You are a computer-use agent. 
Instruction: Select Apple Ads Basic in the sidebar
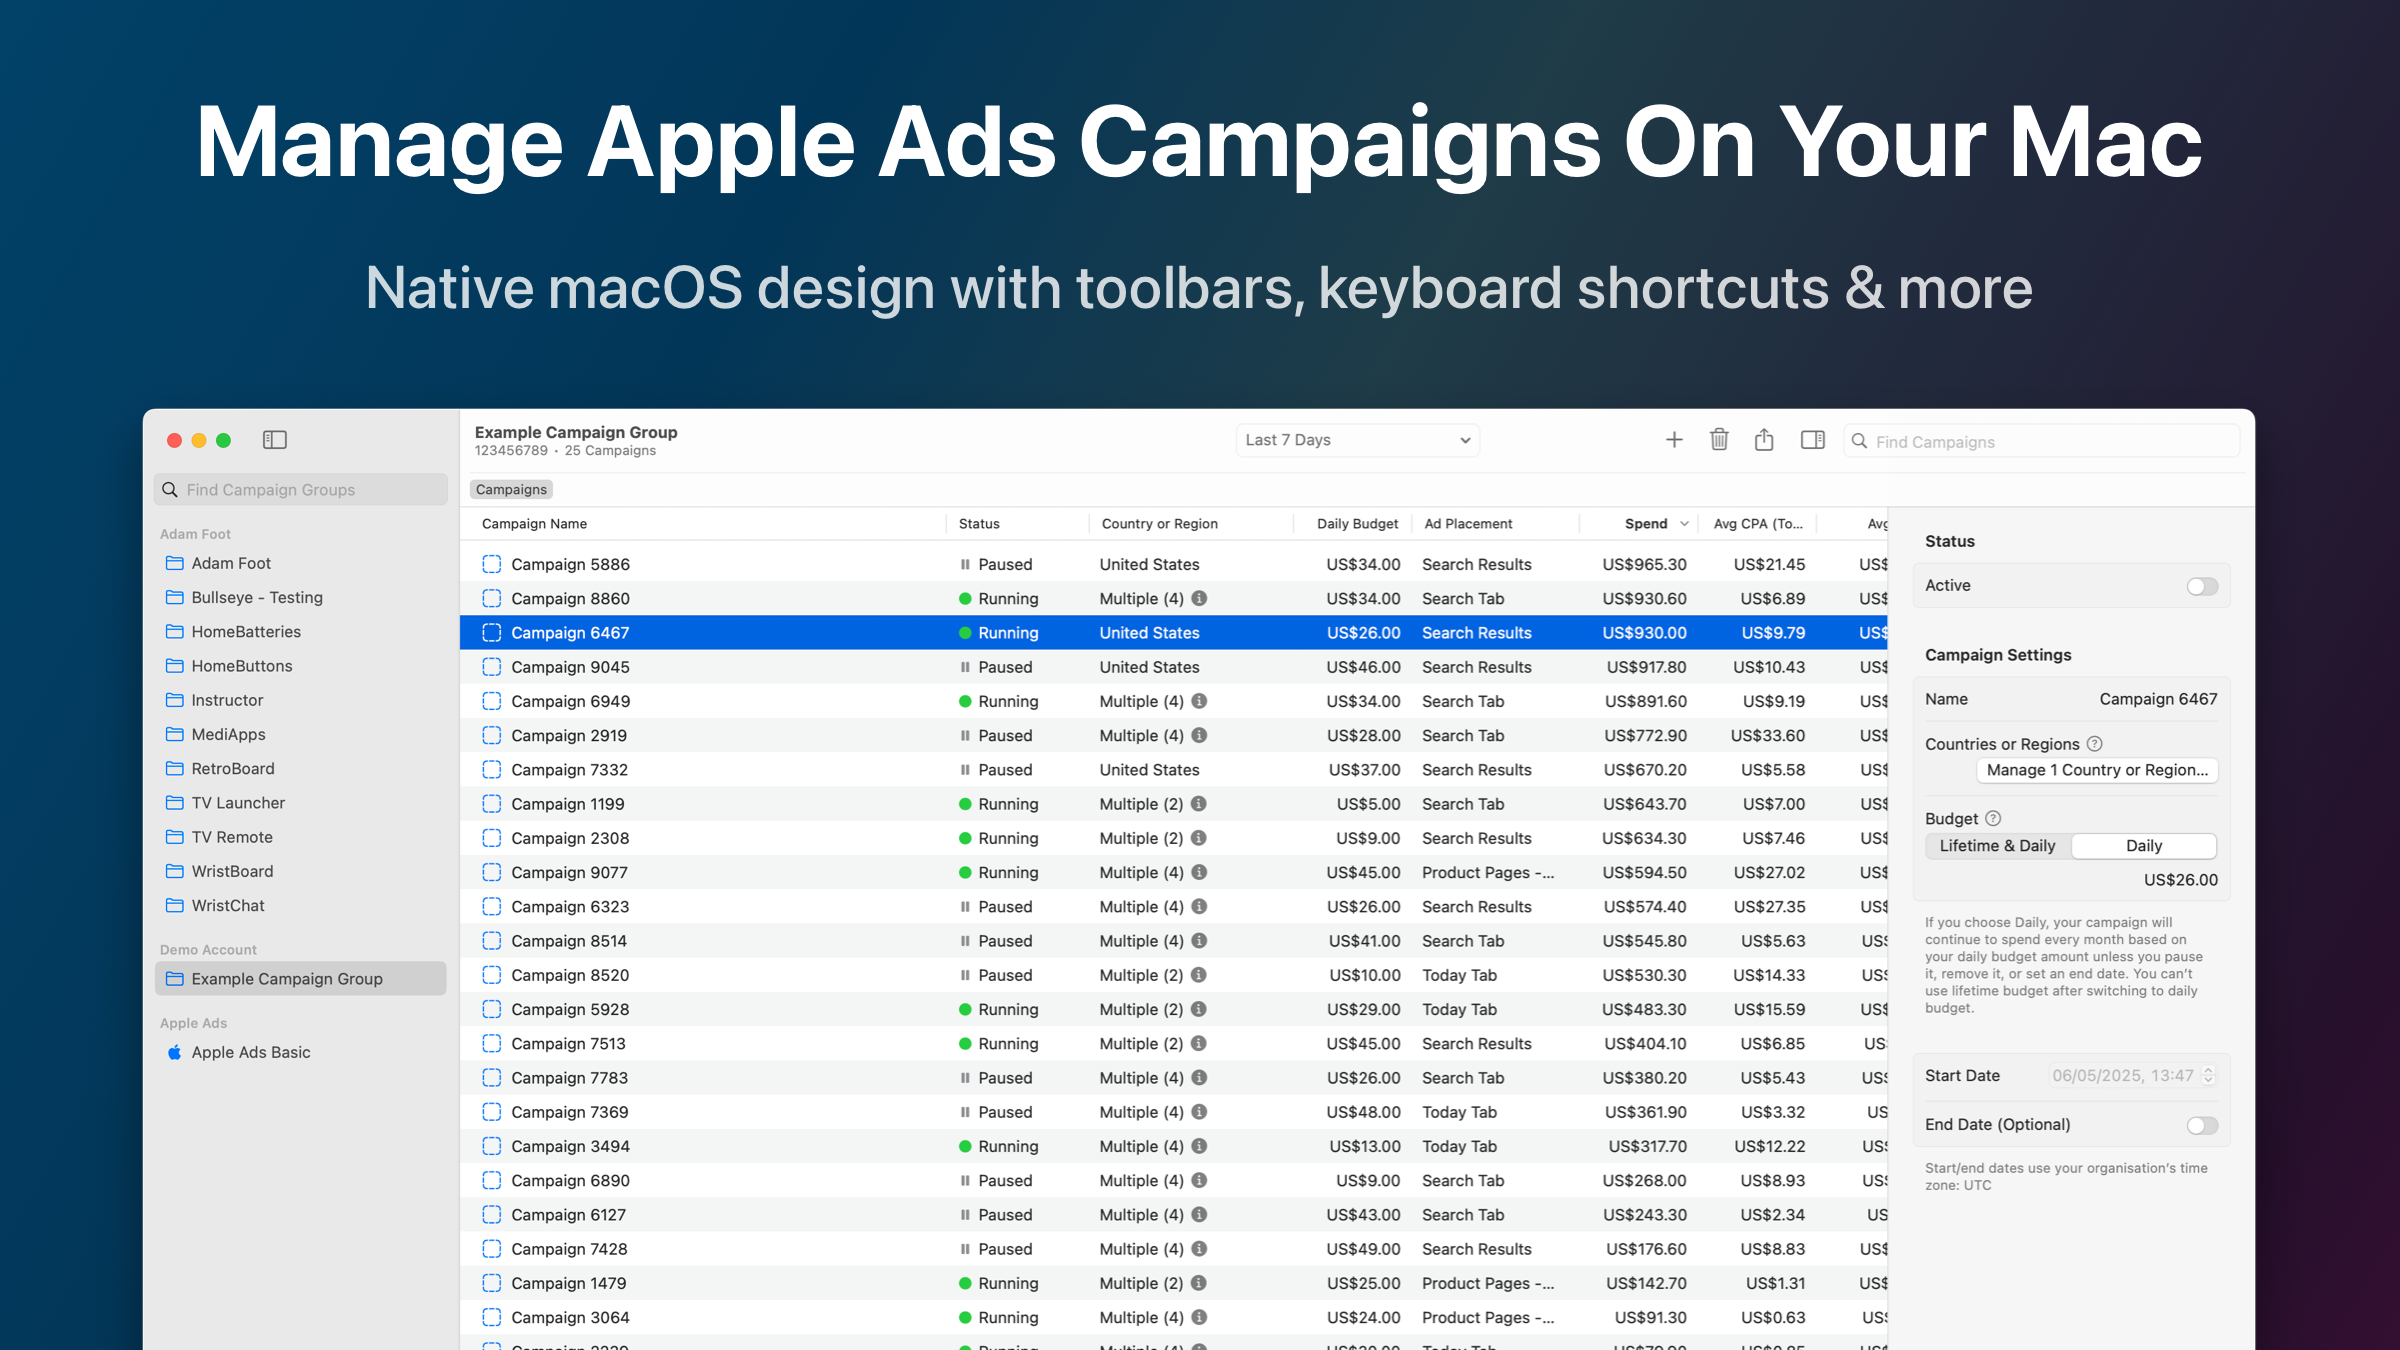251,1052
